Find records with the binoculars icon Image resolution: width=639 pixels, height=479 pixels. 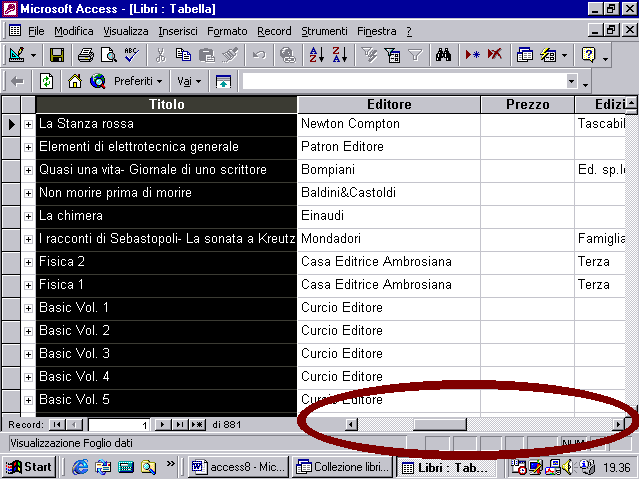pyautogui.click(x=443, y=55)
